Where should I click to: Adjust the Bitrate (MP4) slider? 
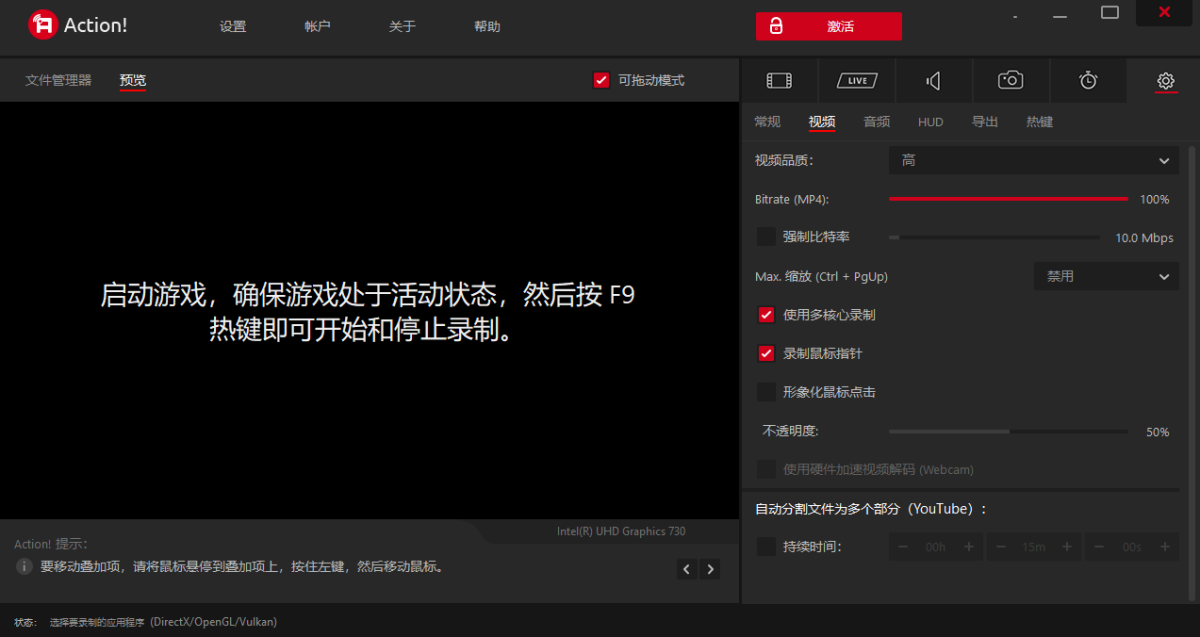[x=1008, y=199]
